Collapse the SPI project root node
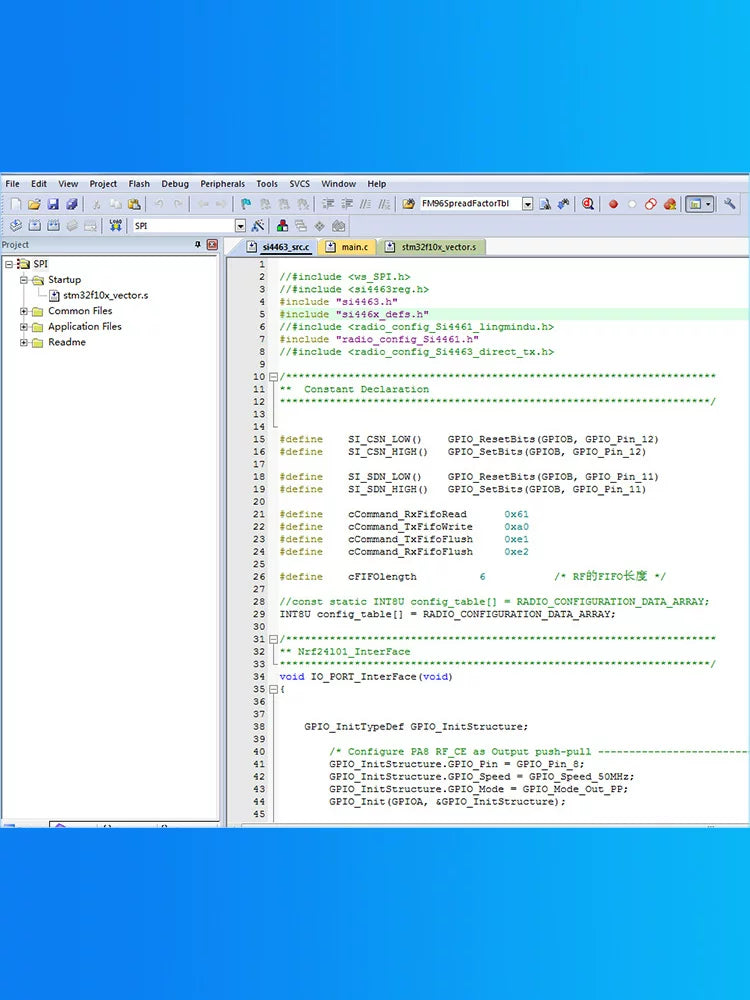 [9, 264]
